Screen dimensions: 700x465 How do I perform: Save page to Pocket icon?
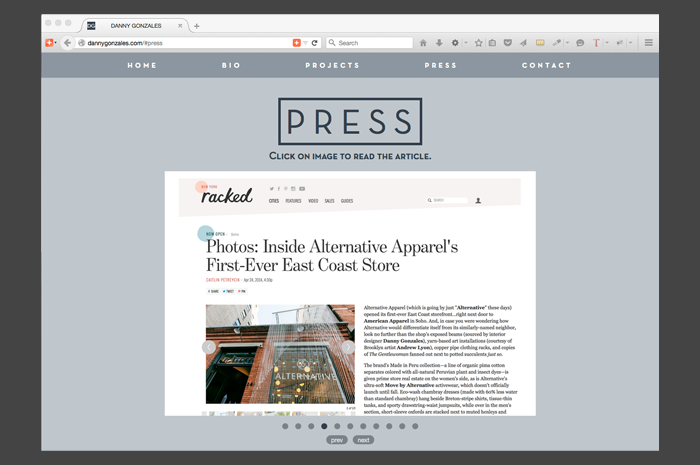point(508,43)
